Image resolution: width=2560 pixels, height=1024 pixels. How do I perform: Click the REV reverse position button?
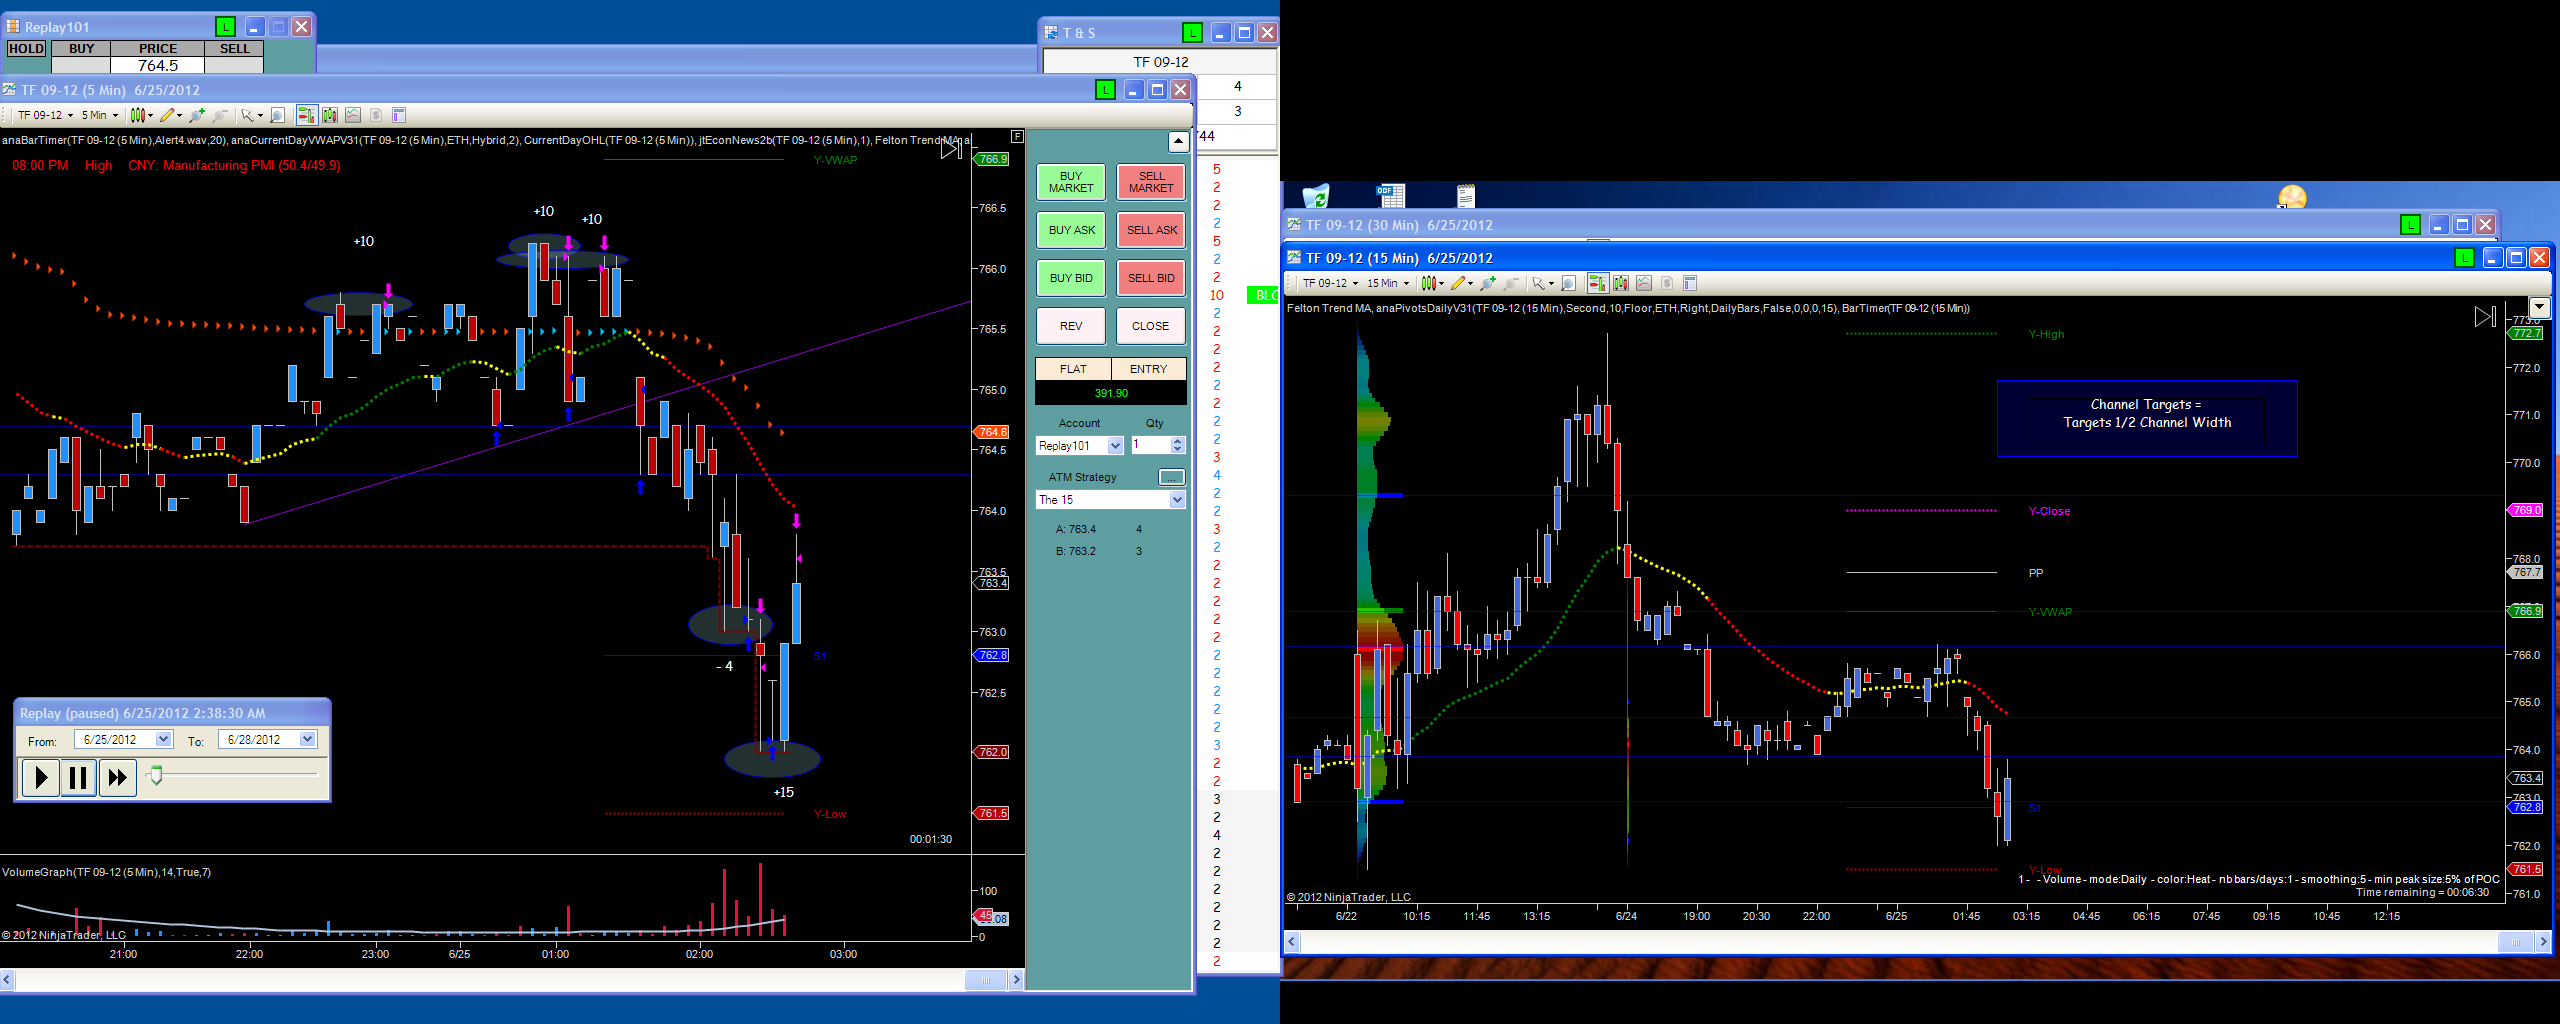(x=1071, y=326)
